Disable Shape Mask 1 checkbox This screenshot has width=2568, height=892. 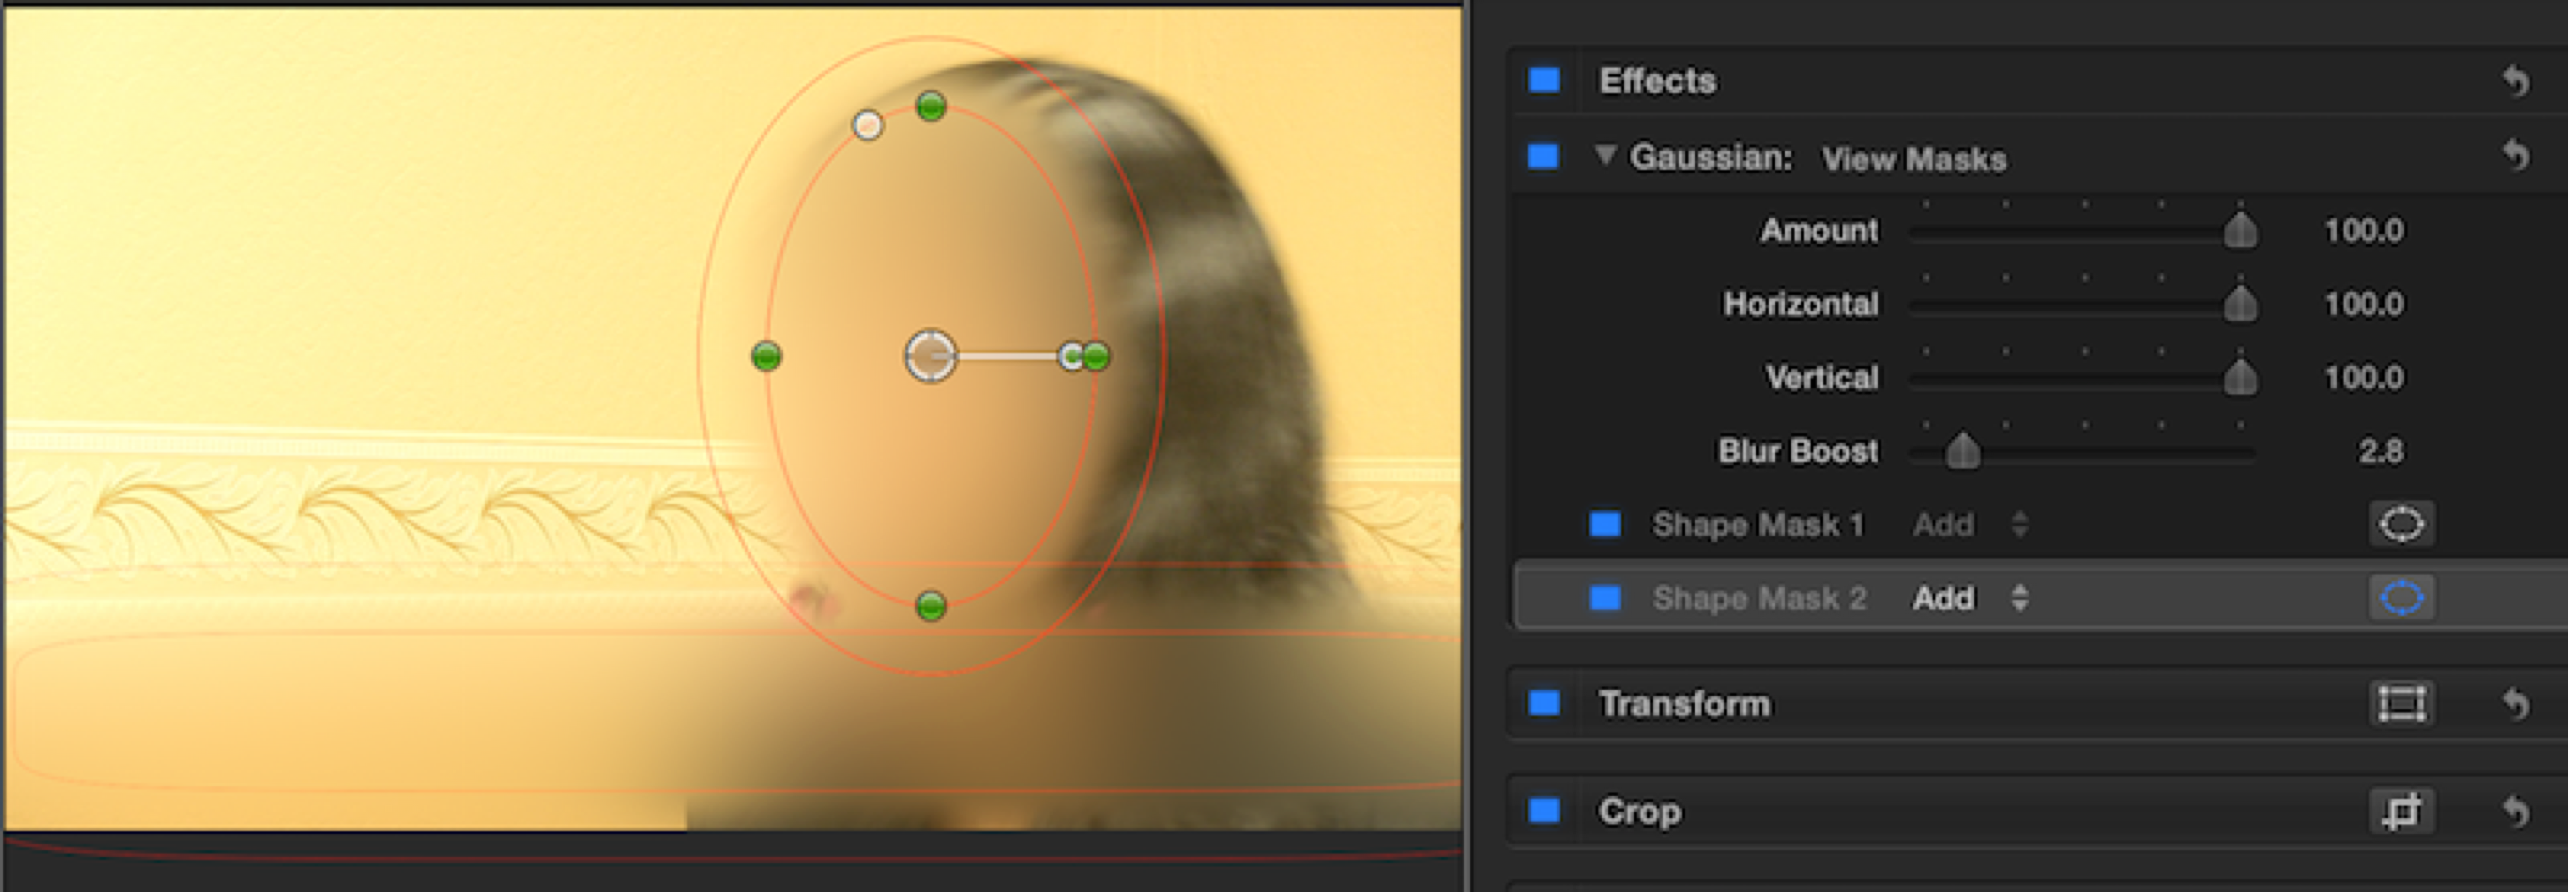1605,524
